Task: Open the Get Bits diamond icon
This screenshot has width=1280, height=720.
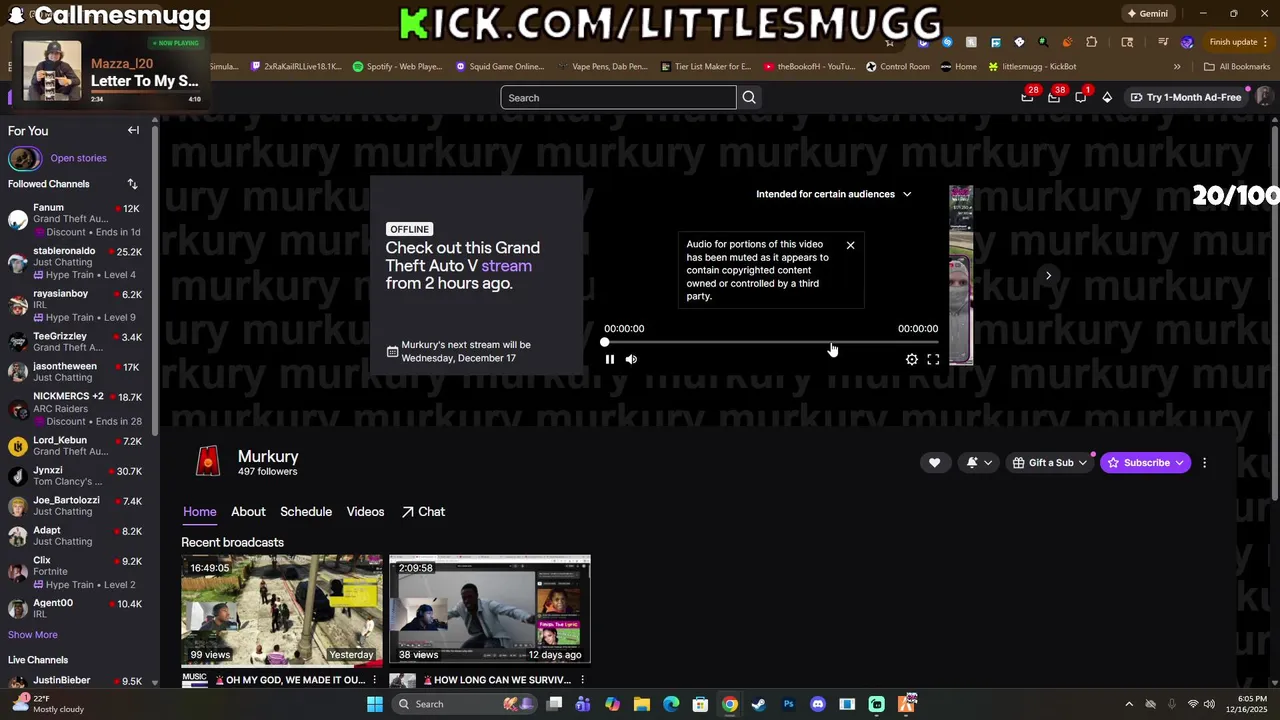Action: click(x=1107, y=97)
